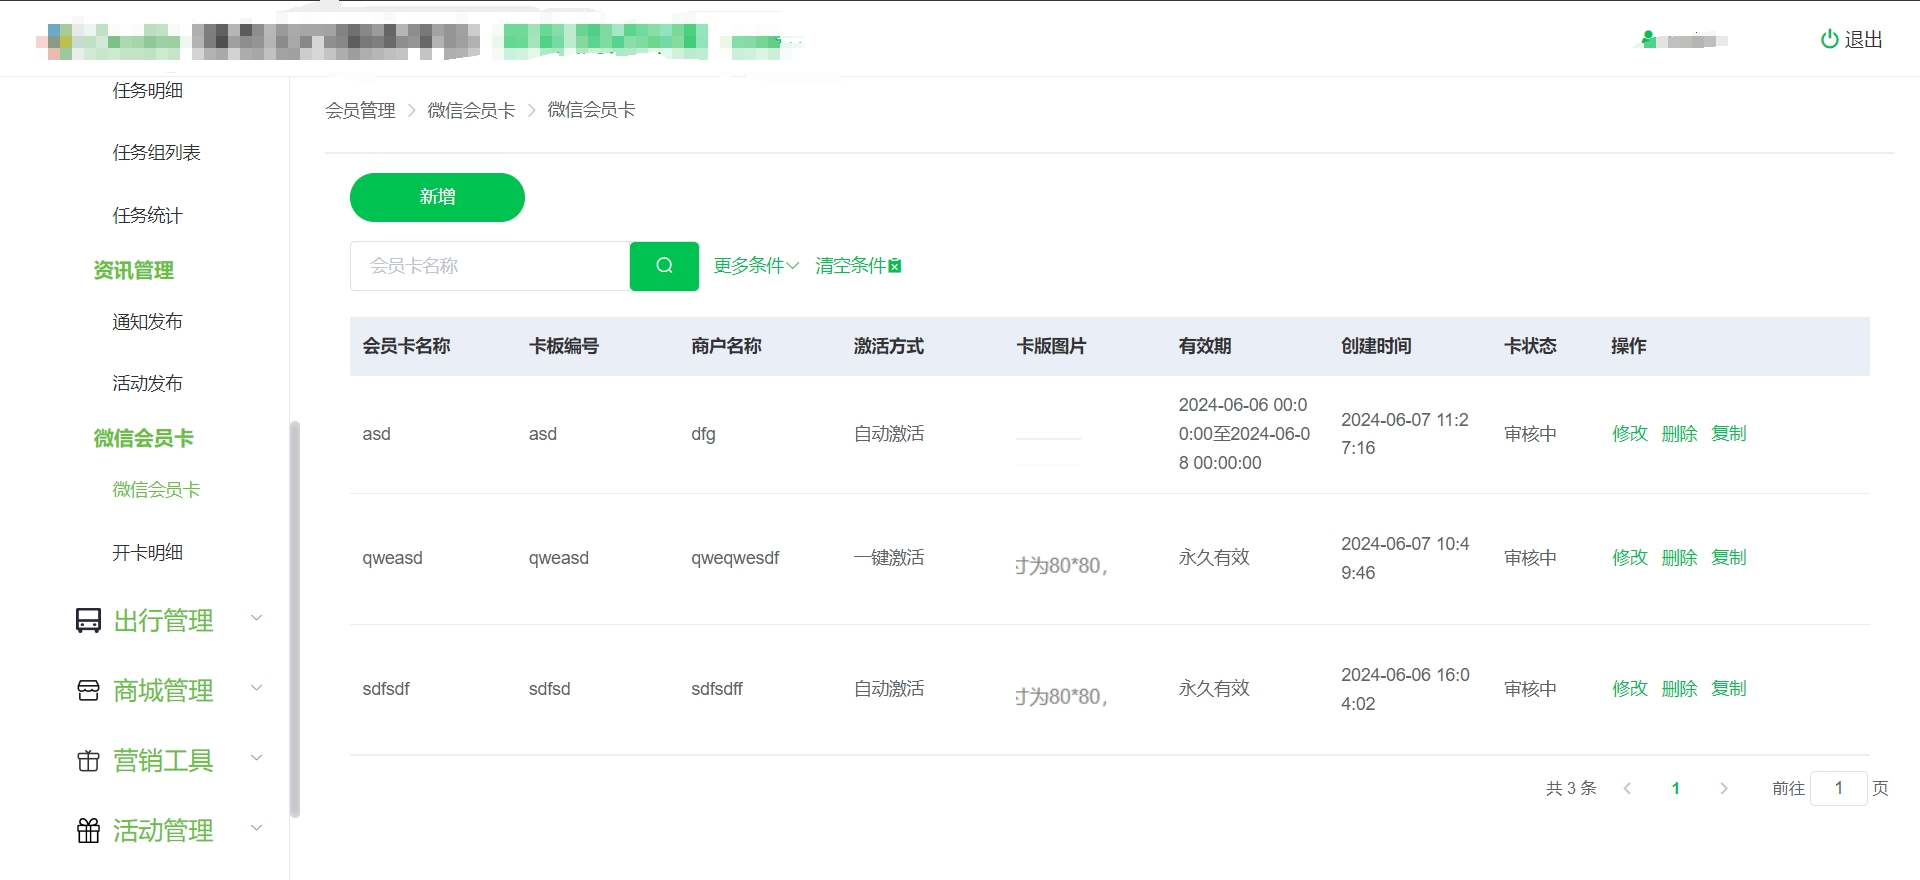Click the 有效期 column header
Screen dimensions: 1920x880
tap(1205, 347)
